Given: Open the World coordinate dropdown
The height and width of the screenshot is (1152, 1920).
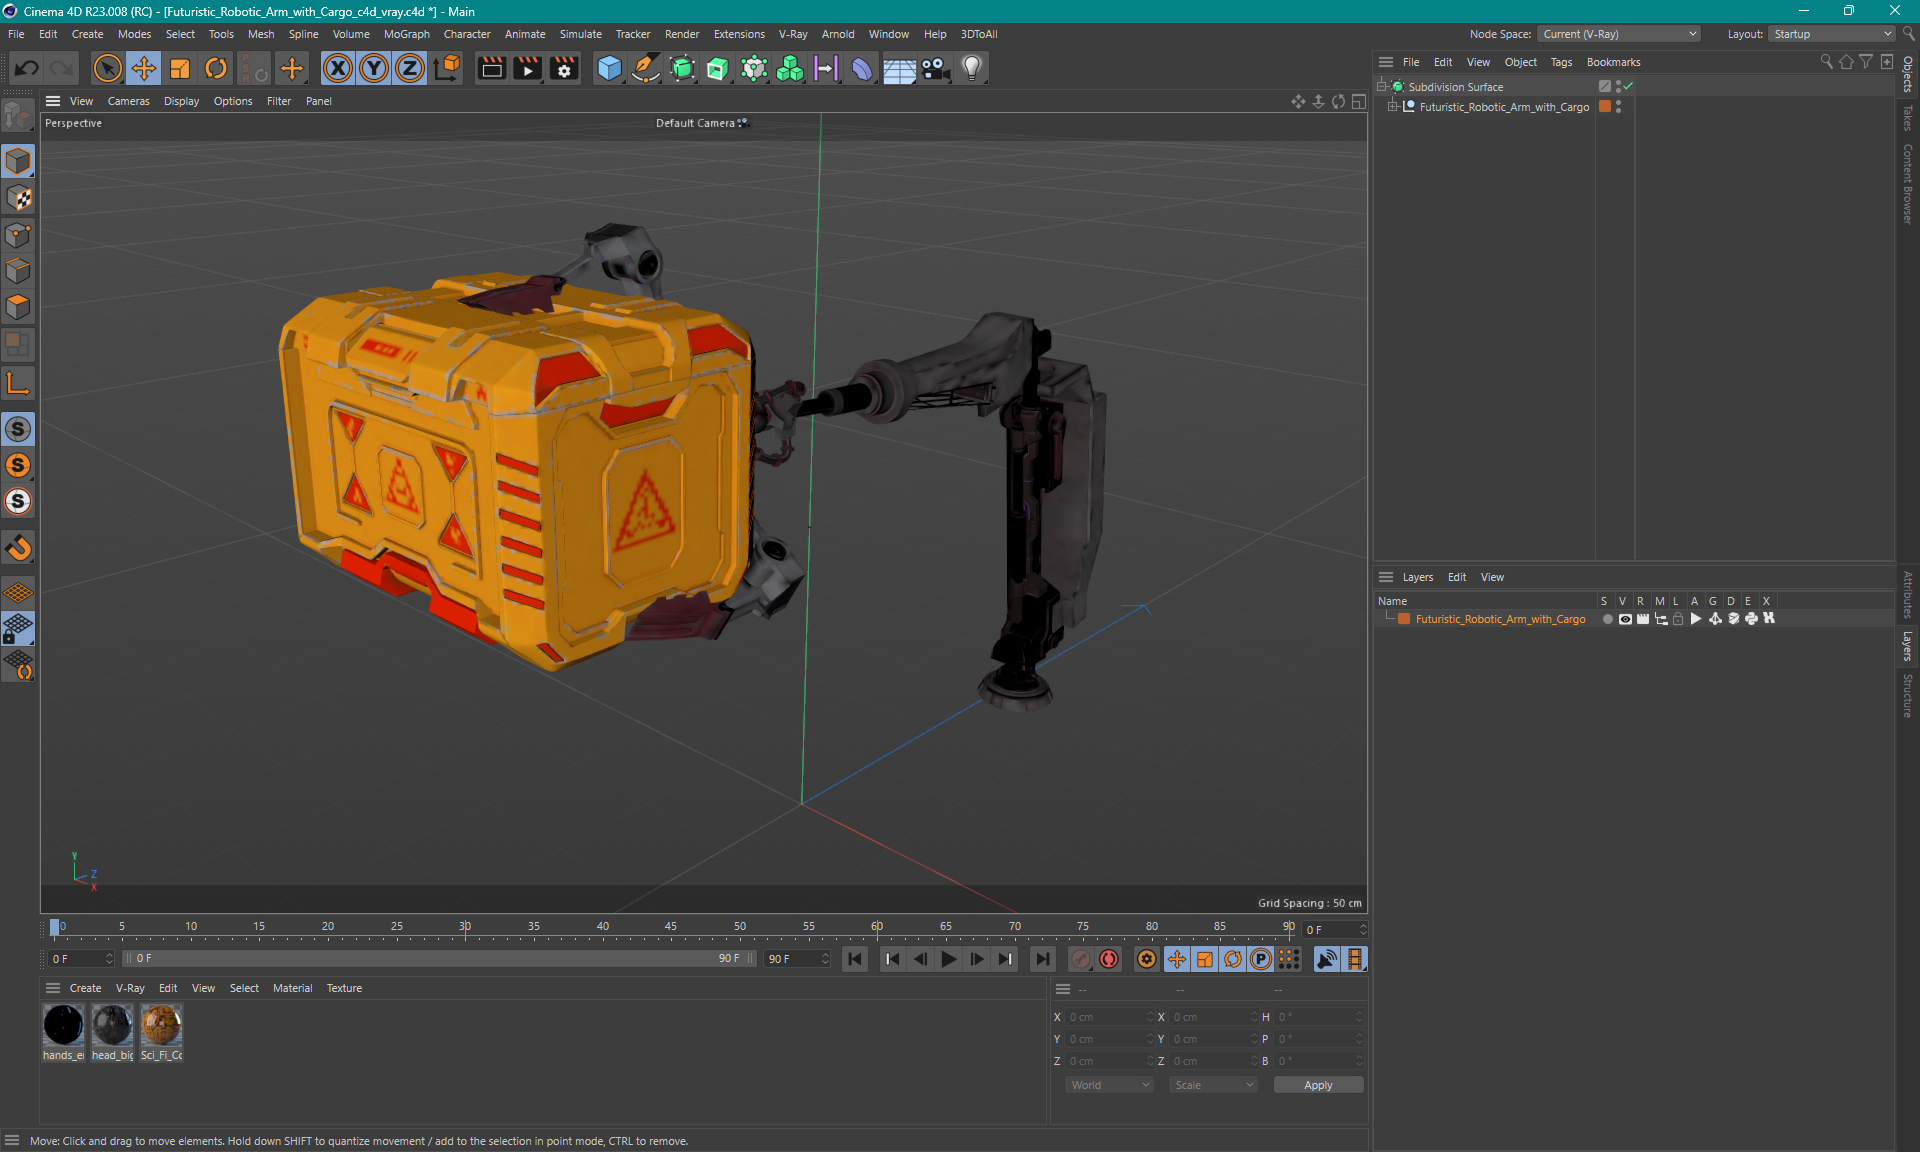Looking at the screenshot, I should coord(1110,1085).
